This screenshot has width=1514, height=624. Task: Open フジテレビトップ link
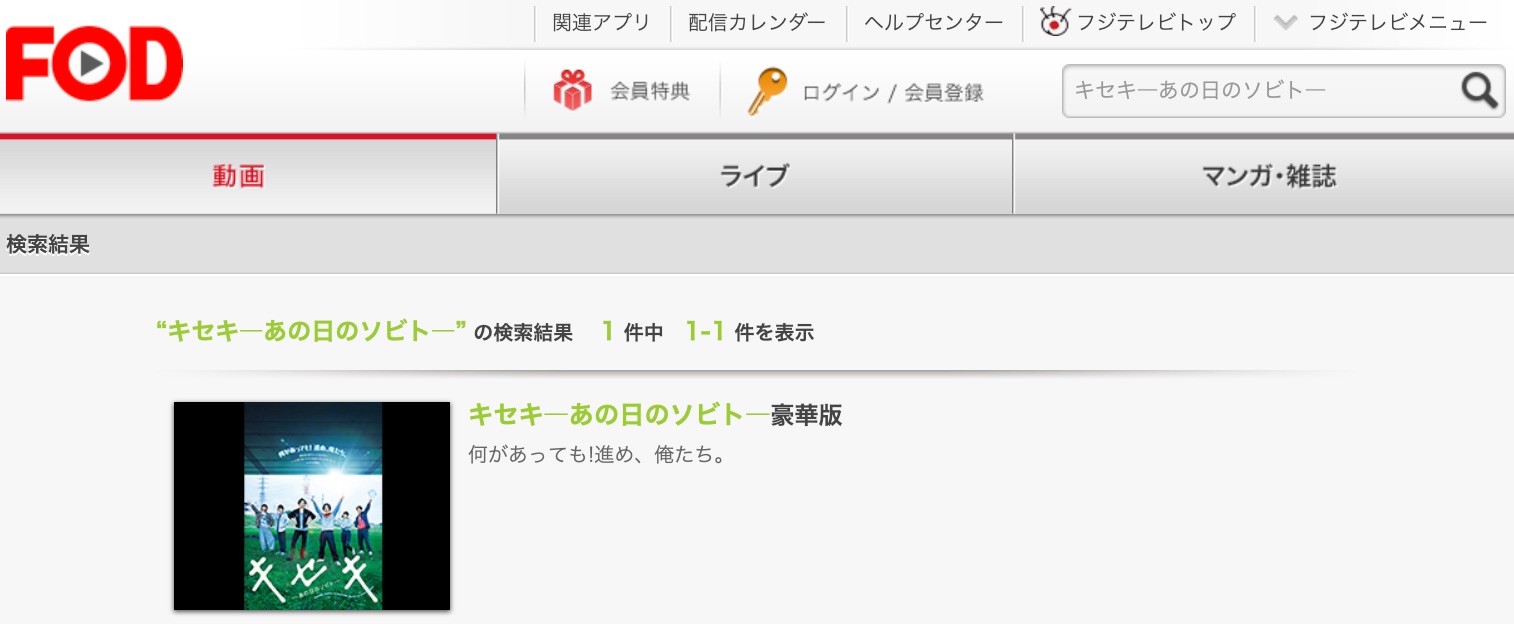tap(1156, 22)
